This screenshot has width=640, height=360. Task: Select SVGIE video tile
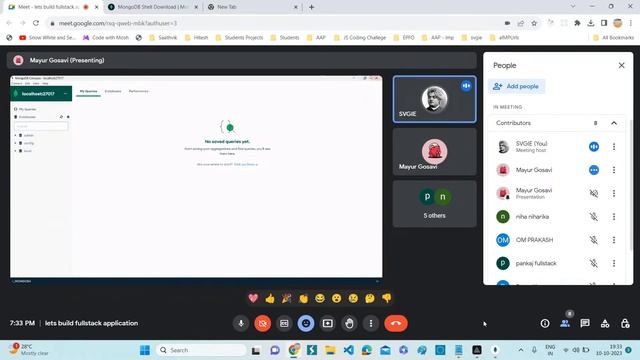pos(434,99)
